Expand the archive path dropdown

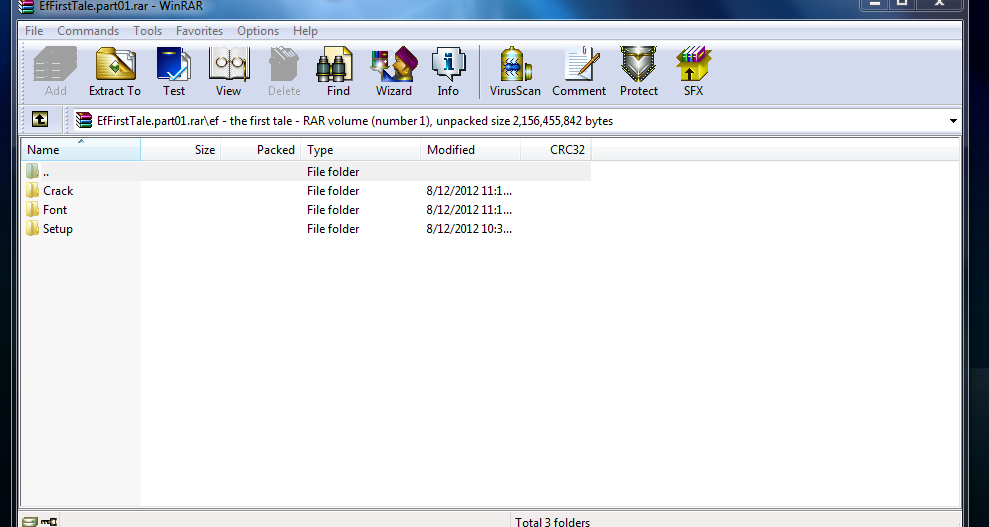point(953,121)
